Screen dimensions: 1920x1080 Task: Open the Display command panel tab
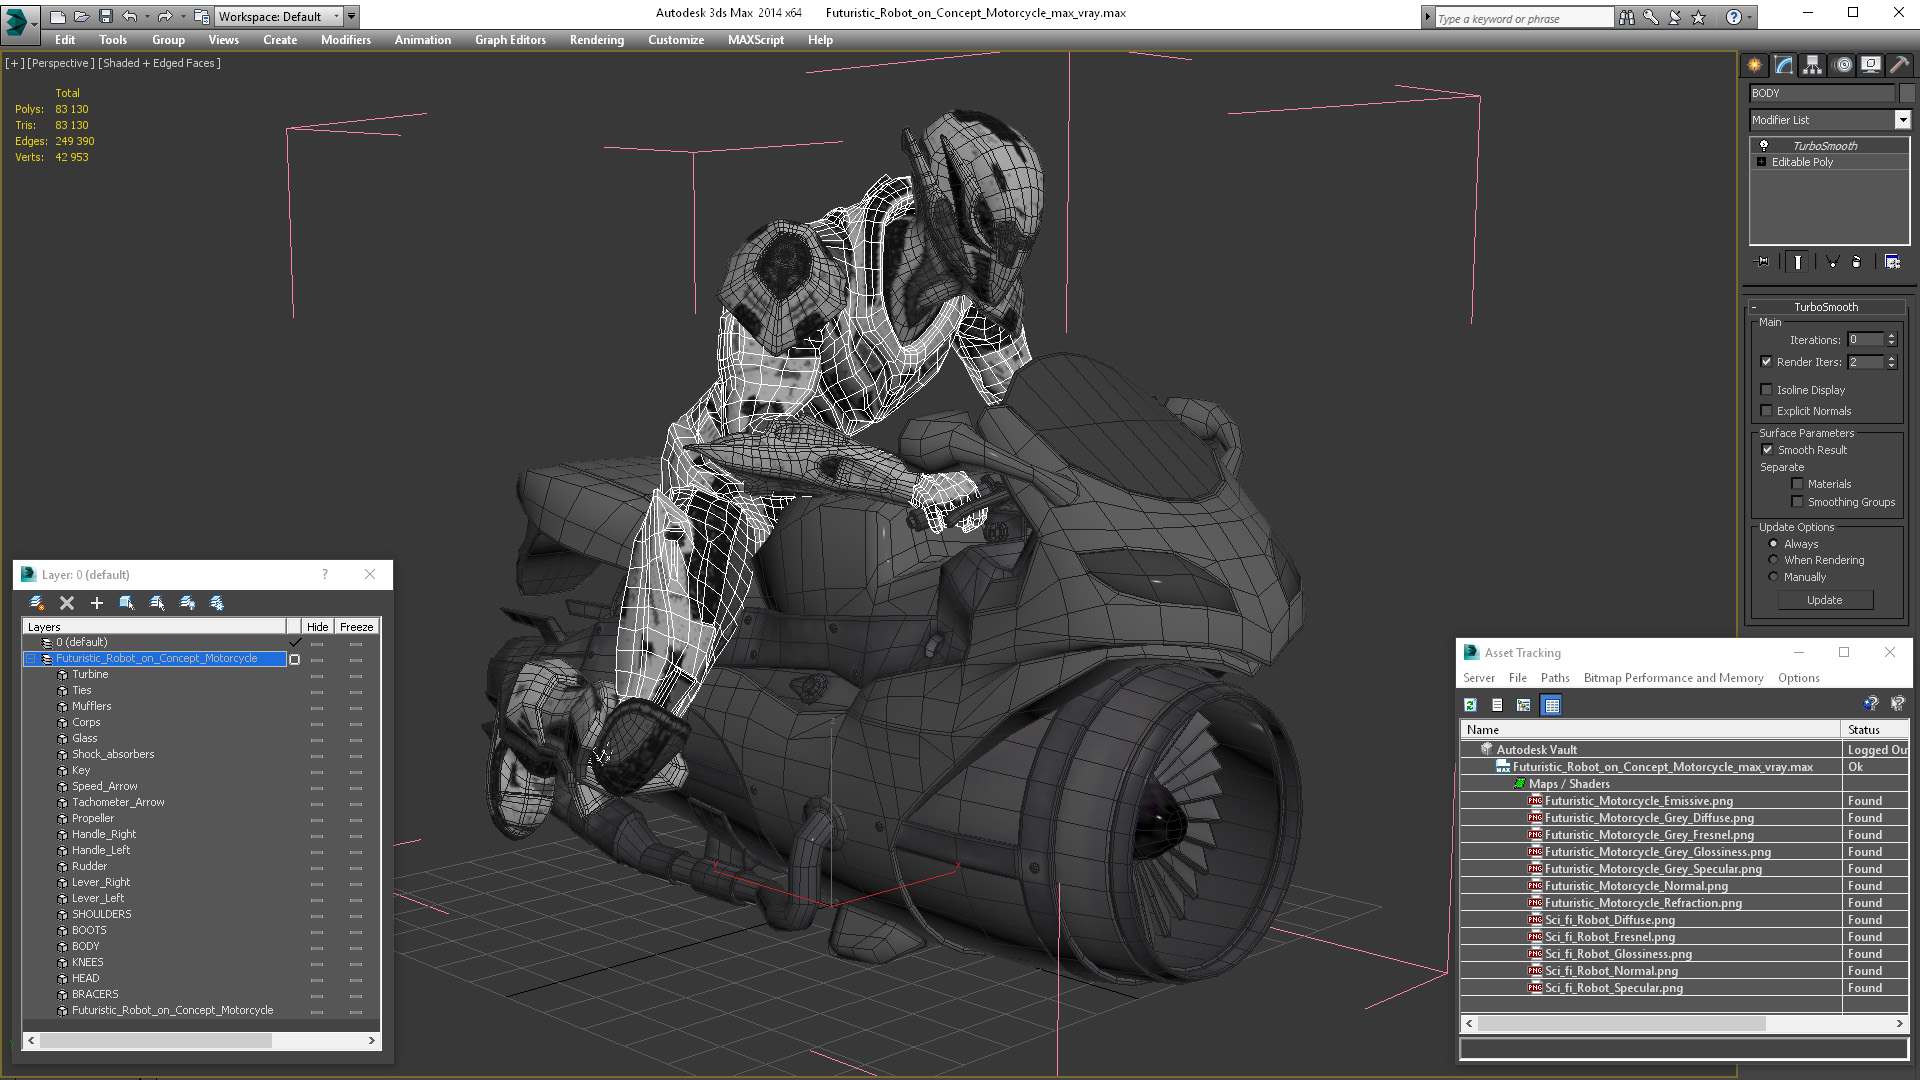1870,65
